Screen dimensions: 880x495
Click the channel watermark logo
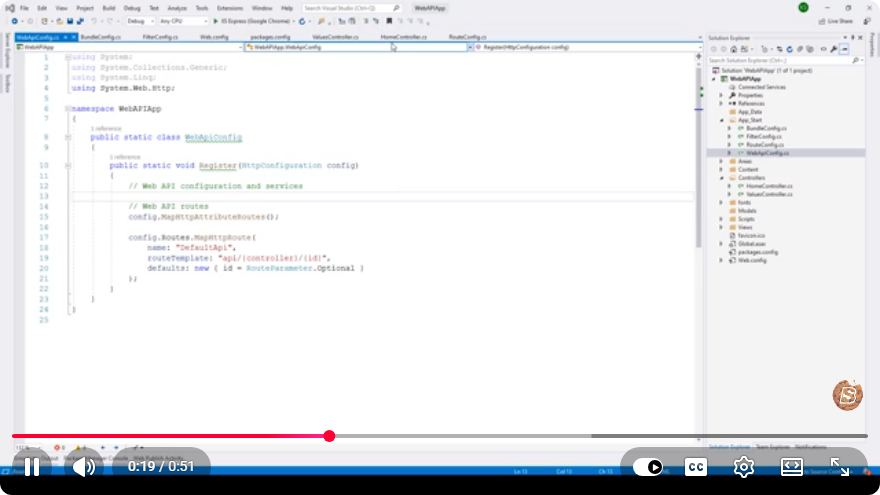[847, 395]
